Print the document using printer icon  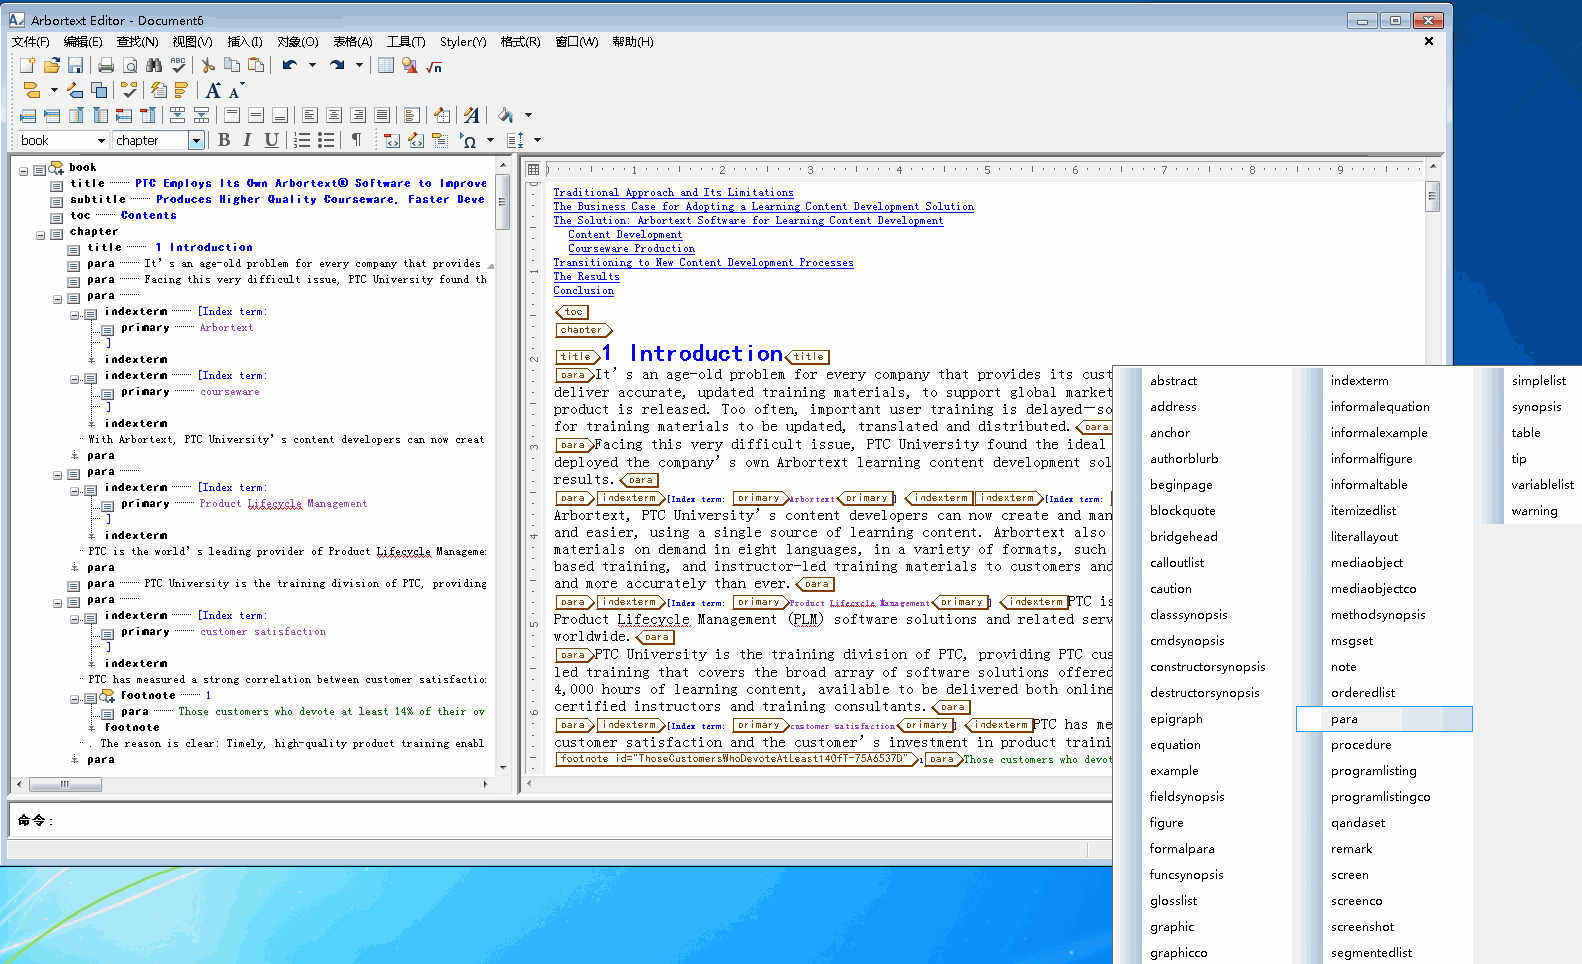click(106, 65)
